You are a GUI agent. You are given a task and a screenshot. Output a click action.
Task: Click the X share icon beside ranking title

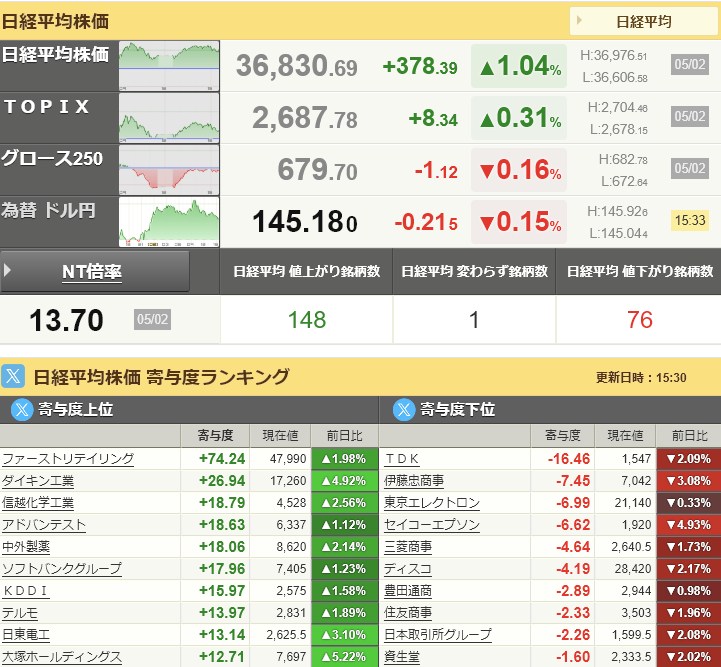coord(13,376)
